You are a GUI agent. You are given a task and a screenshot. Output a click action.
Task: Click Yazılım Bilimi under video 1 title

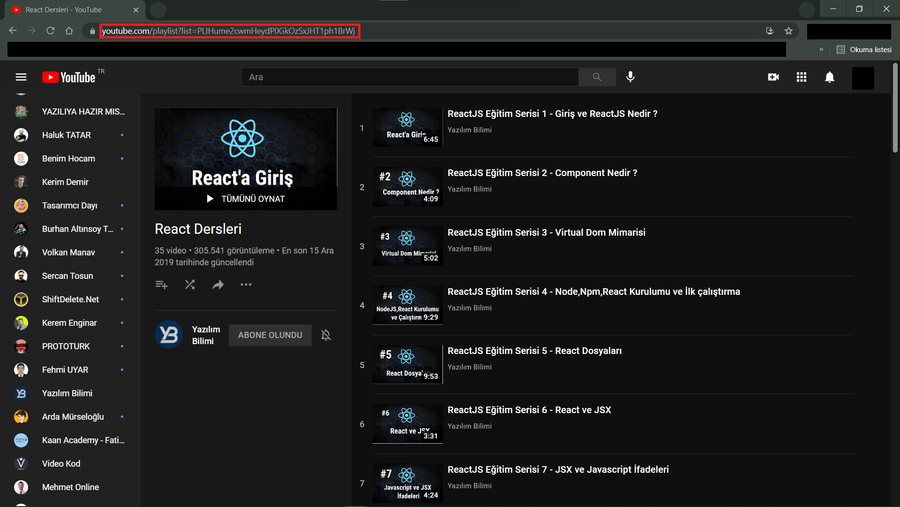[x=470, y=130]
